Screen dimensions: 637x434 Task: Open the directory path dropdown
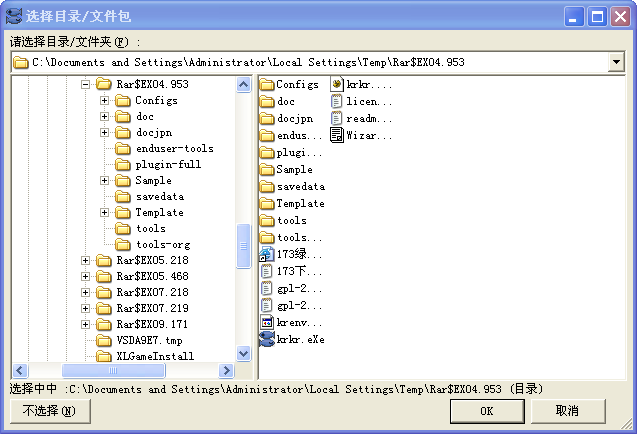[616, 63]
